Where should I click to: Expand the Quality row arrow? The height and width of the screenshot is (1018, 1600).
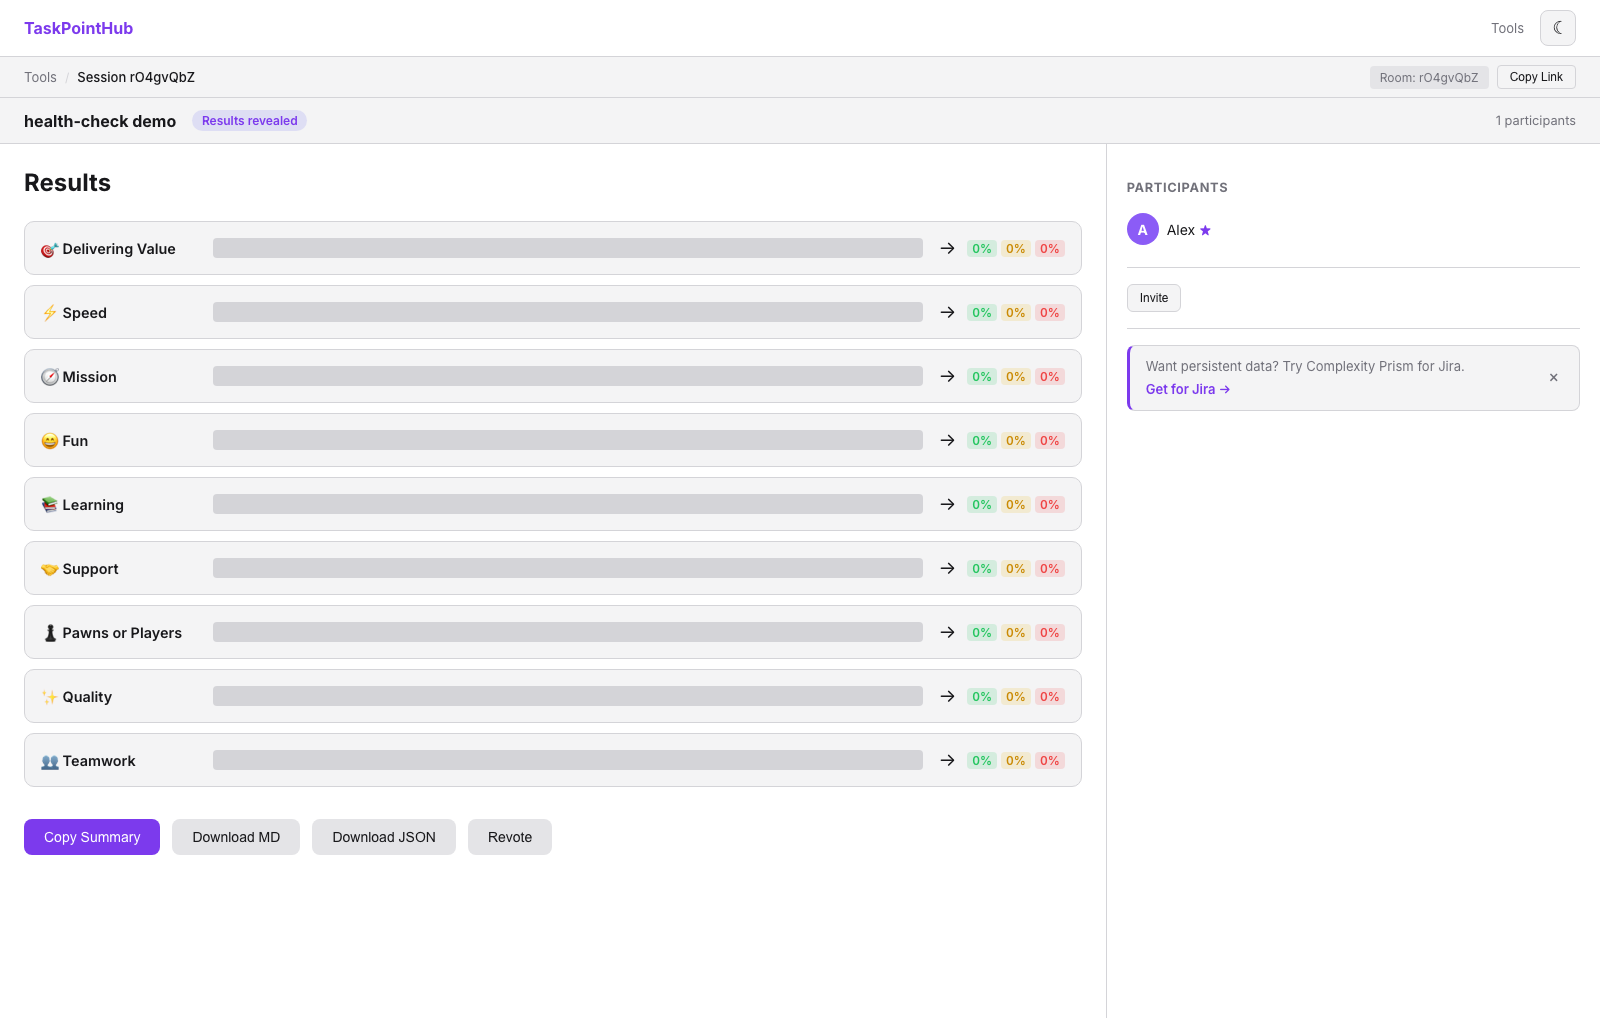click(x=947, y=696)
